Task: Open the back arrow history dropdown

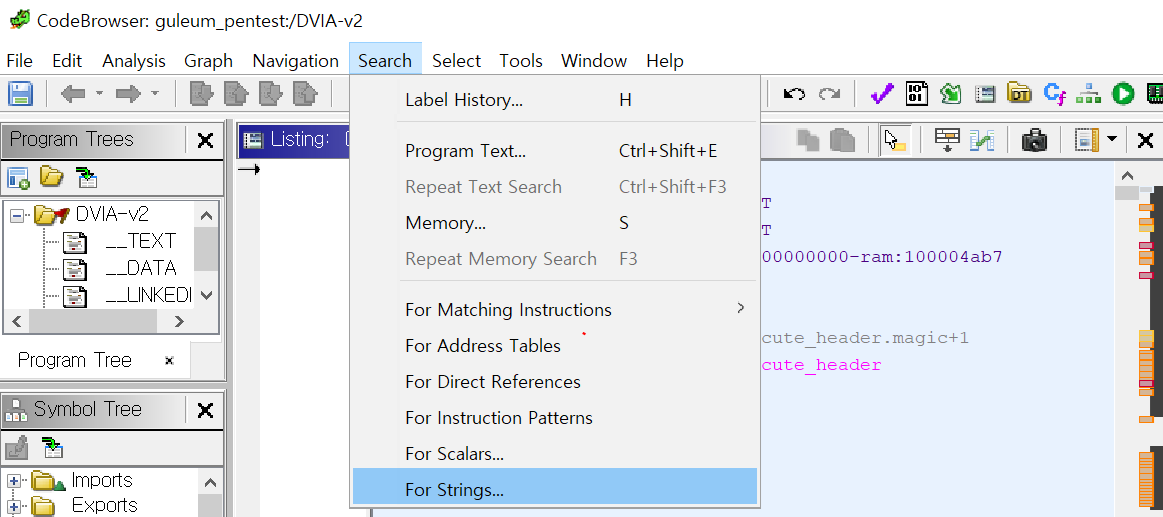Action: tap(99, 94)
